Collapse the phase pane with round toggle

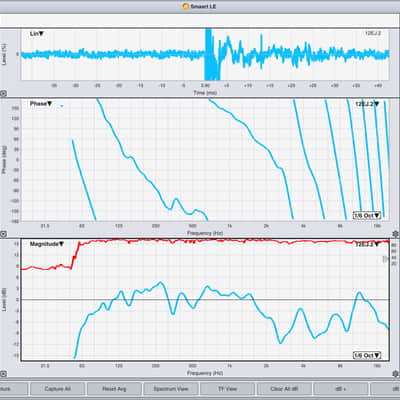point(3,234)
